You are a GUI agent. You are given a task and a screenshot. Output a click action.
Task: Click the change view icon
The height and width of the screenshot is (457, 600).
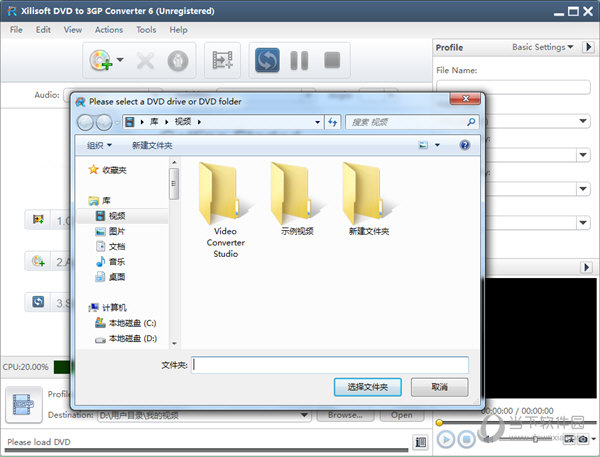(x=423, y=145)
